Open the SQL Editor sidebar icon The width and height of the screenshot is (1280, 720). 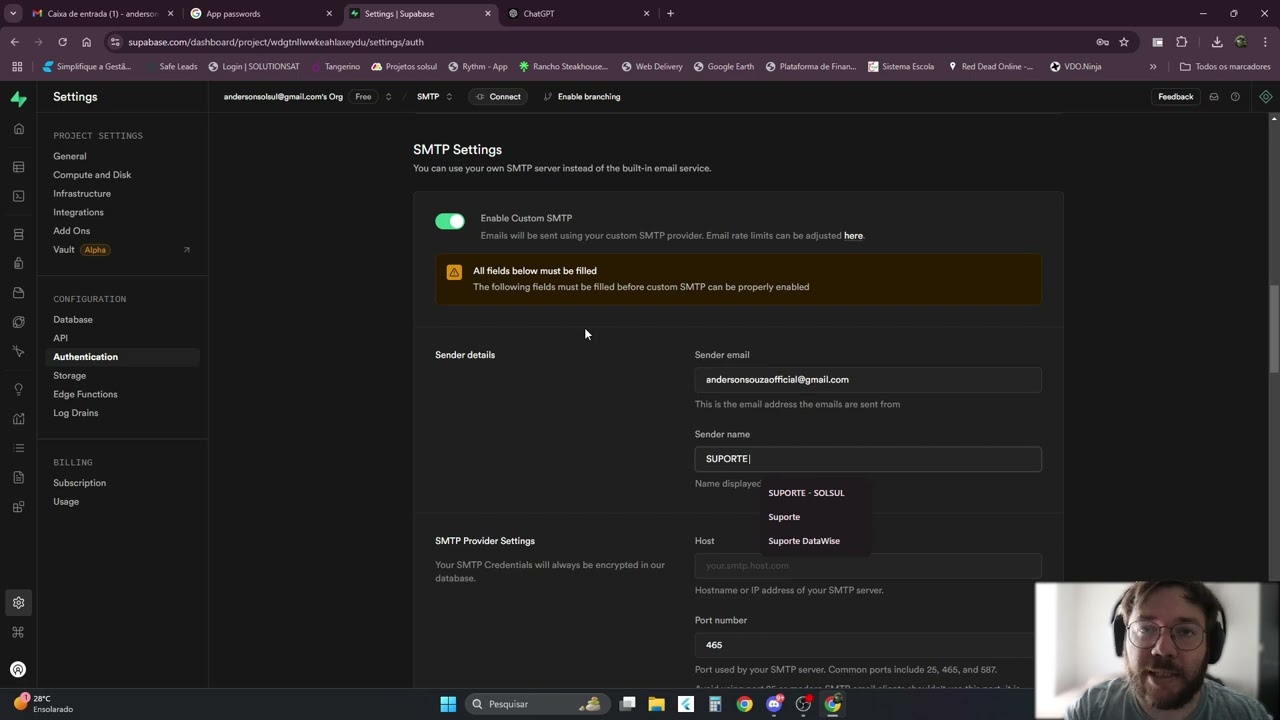(x=18, y=196)
